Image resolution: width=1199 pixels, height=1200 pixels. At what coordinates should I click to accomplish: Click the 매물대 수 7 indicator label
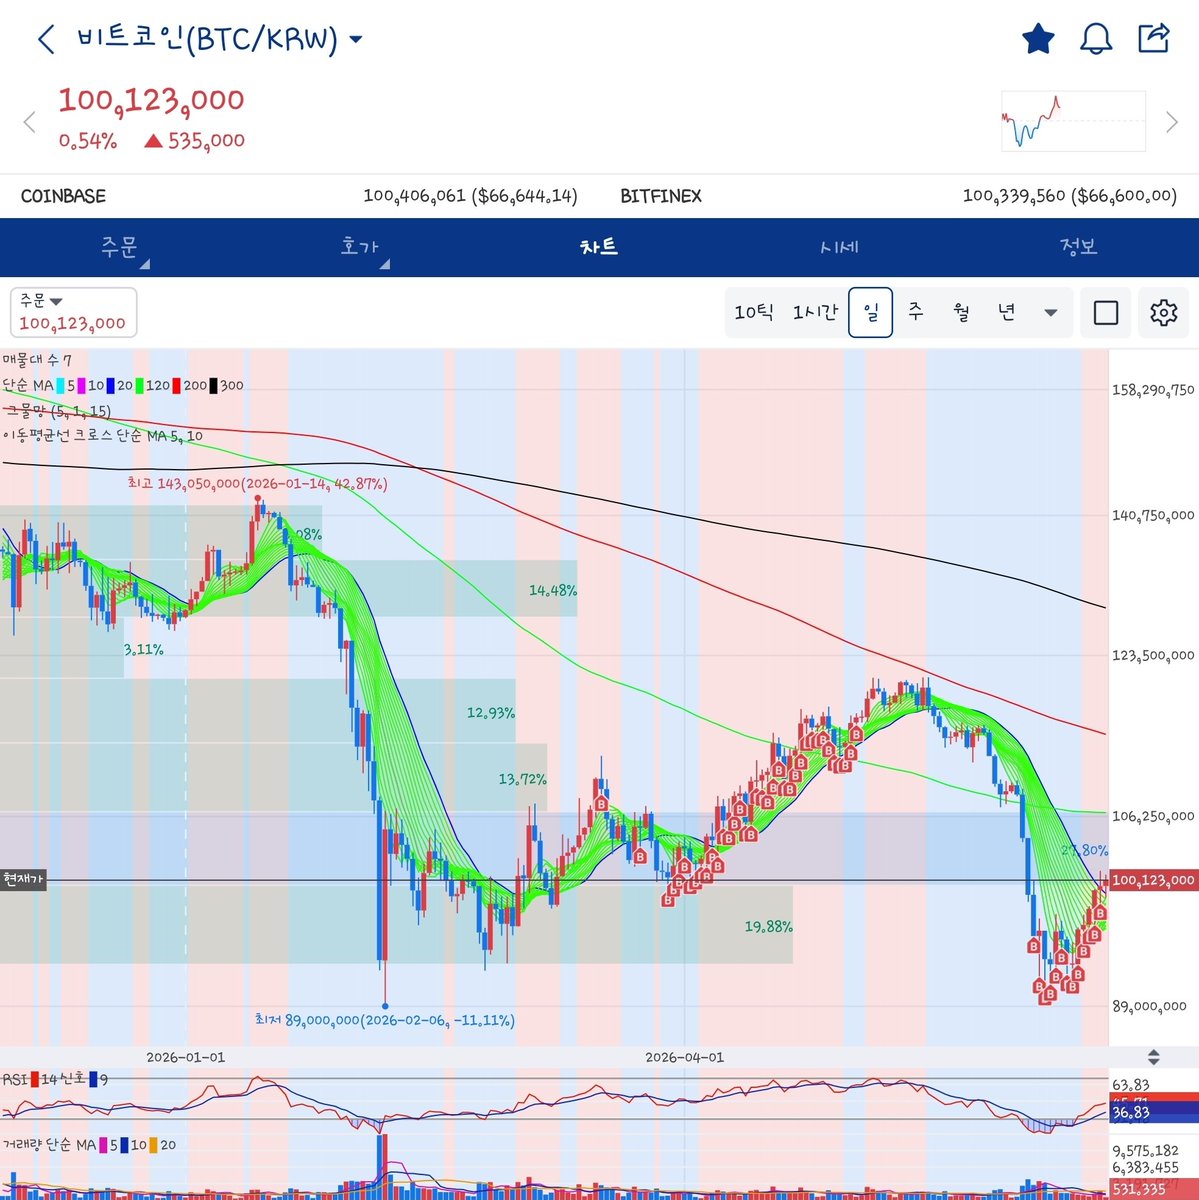tap(37, 360)
